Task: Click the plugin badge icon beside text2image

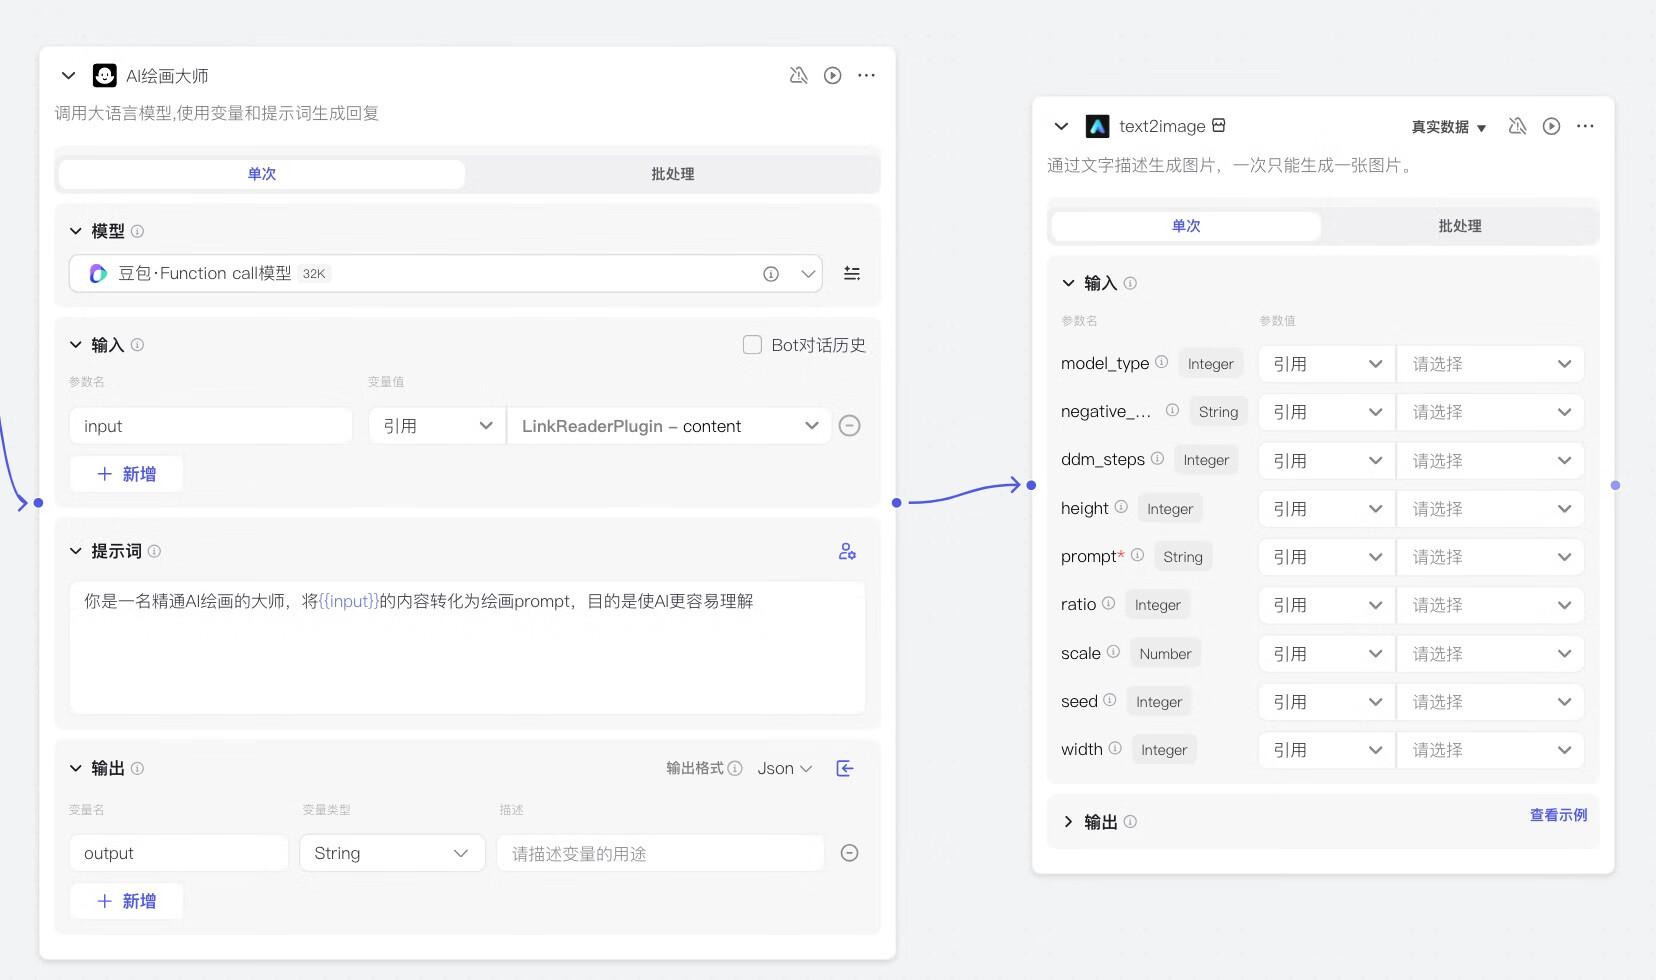Action: point(1218,125)
